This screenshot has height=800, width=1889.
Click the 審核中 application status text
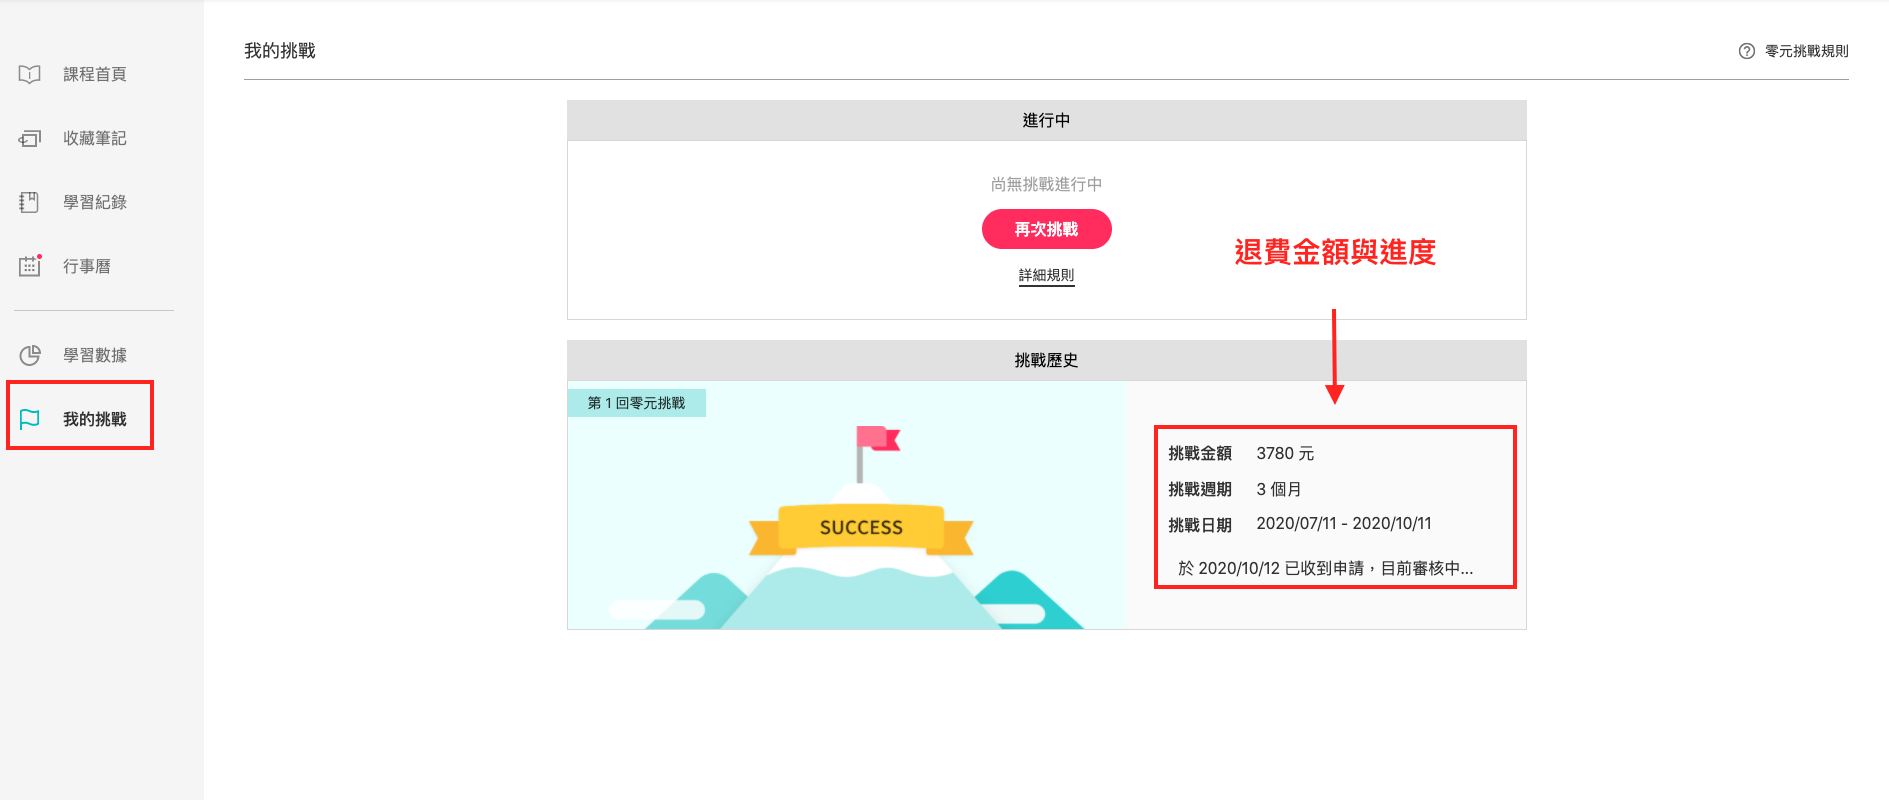pyautogui.click(x=1325, y=568)
